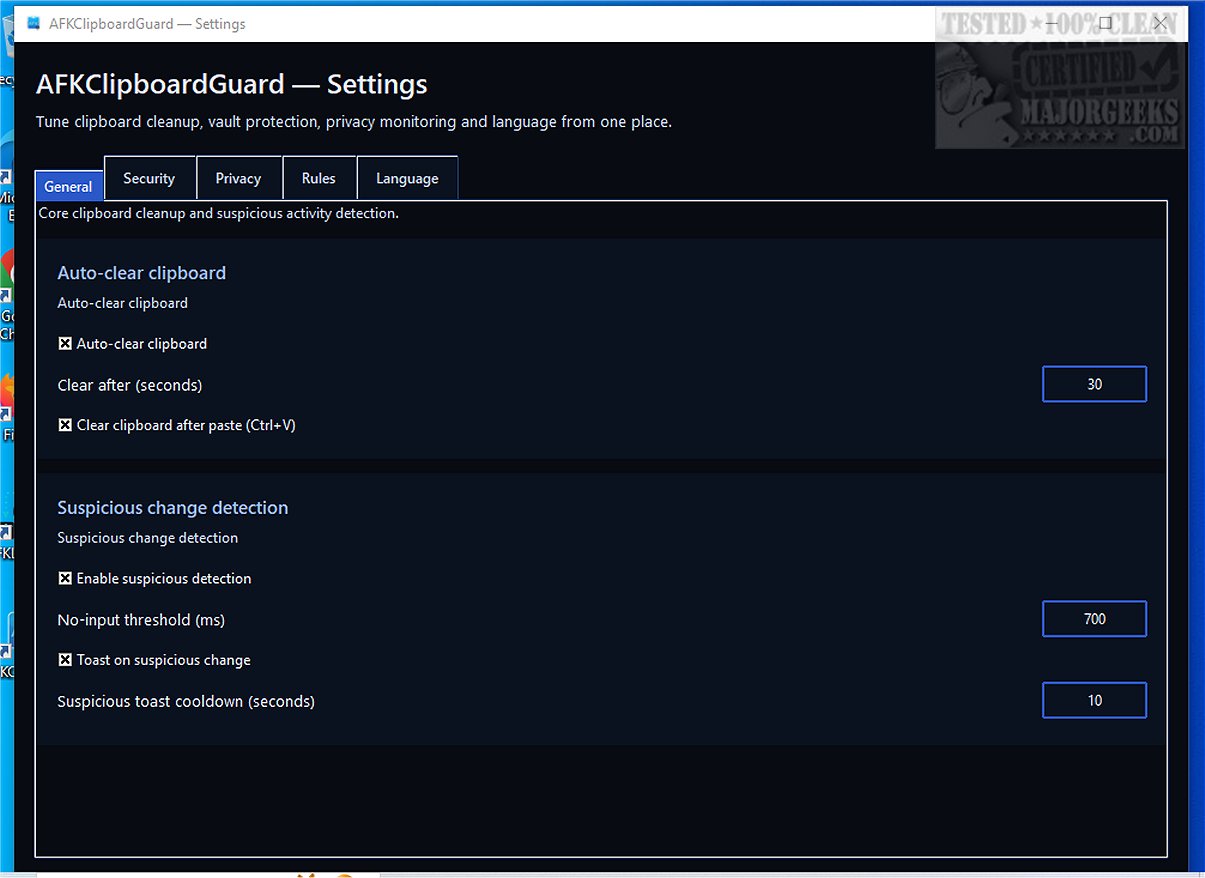This screenshot has height=878, width=1205.
Task: Click the AFKClipboardGuard title bar app icon
Action: (x=33, y=23)
